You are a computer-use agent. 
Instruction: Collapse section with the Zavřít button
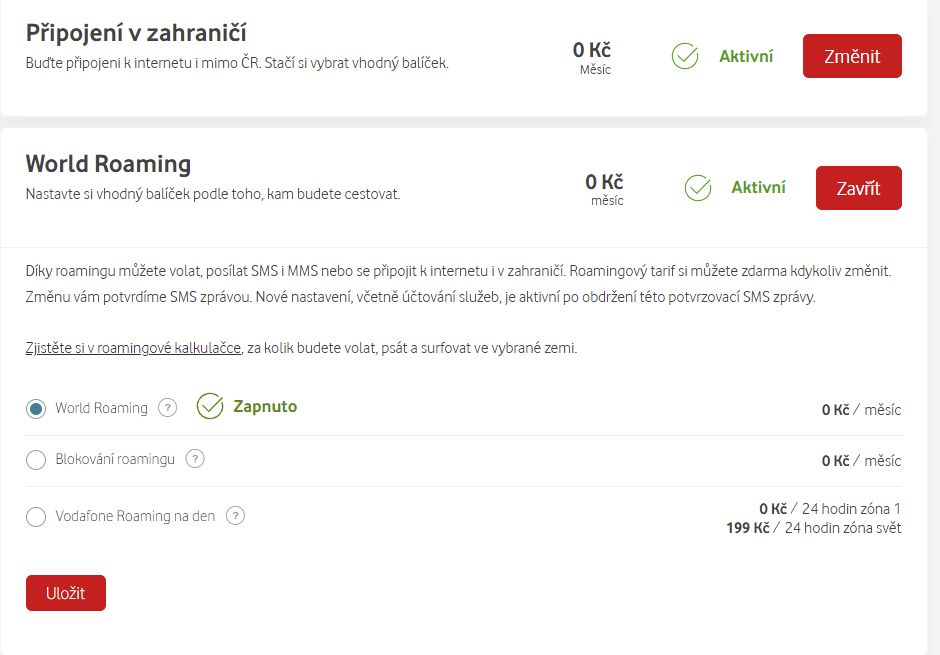click(x=858, y=188)
